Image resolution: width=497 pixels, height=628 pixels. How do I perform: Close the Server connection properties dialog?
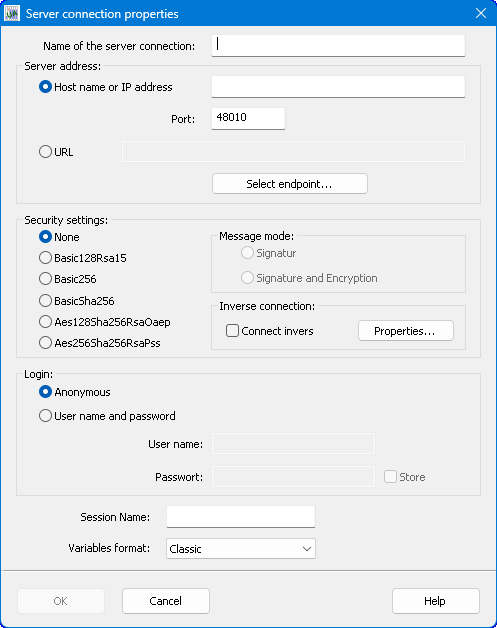click(x=481, y=13)
